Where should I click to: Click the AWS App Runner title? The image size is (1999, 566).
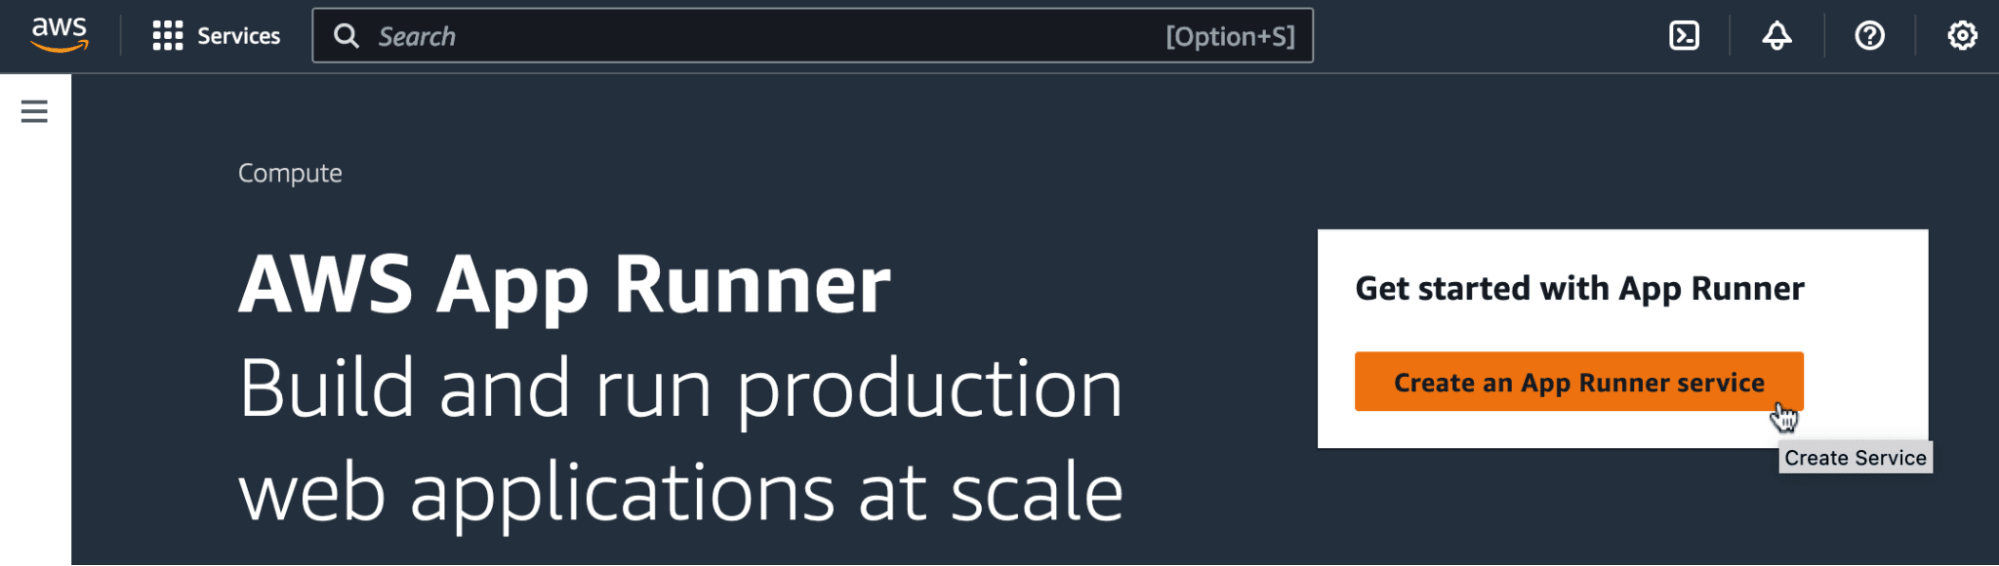(x=564, y=285)
